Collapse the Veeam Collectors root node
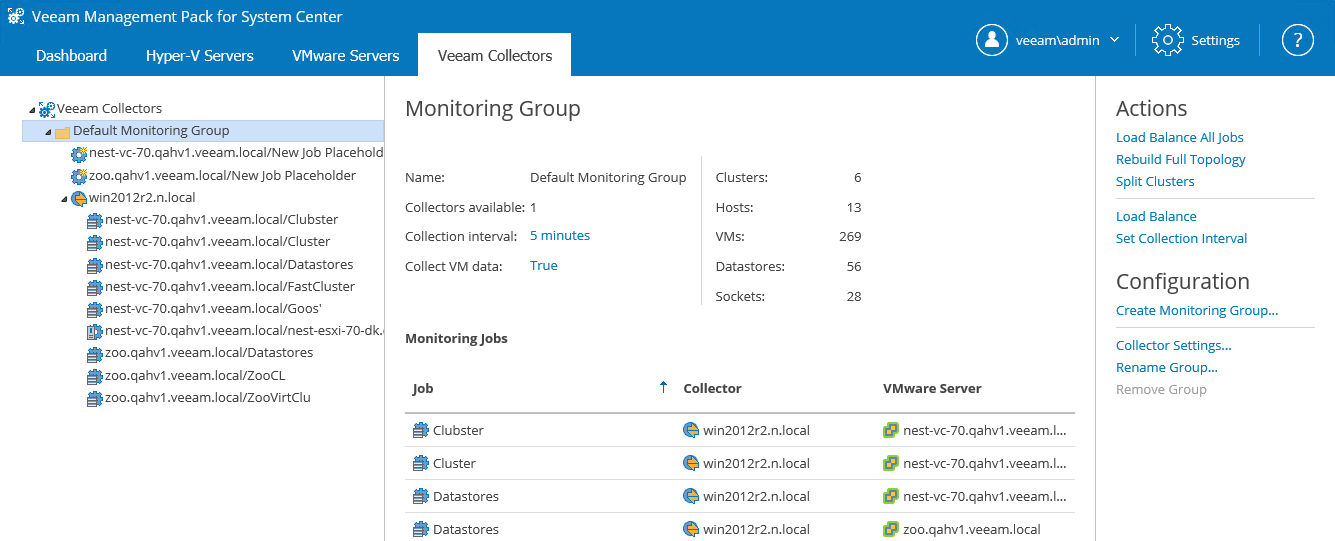The width and height of the screenshot is (1335, 541). 32,108
